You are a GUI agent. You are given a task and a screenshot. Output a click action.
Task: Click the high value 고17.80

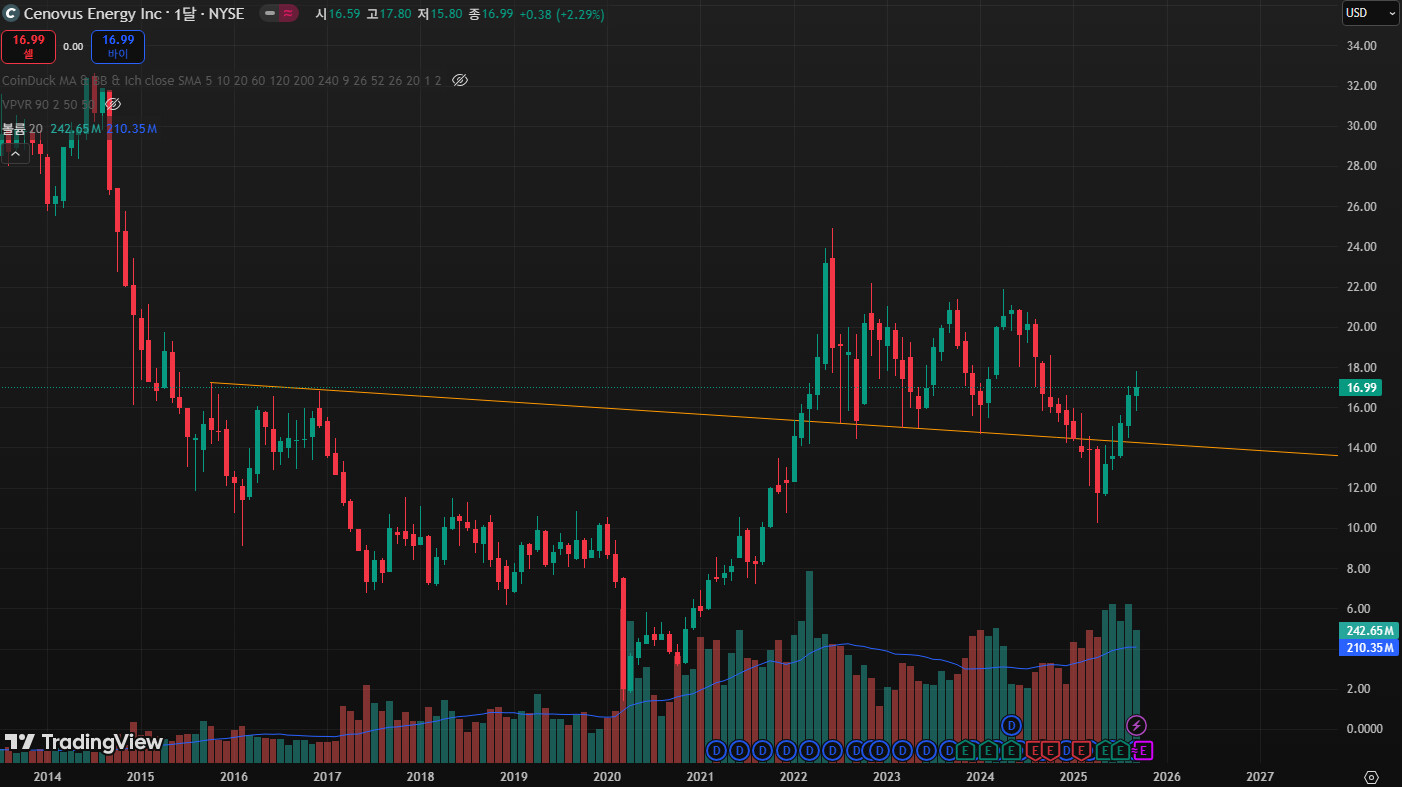[x=388, y=14]
